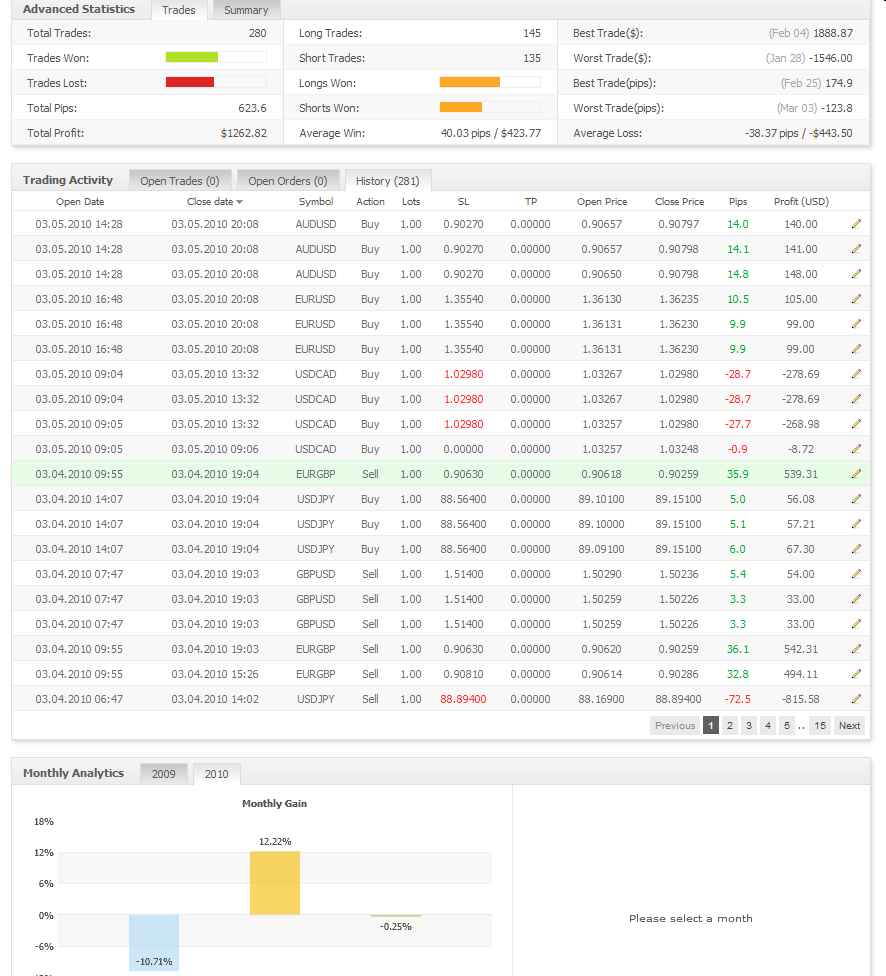Edit the first AUDUSD trade using its pencil icon

click(x=856, y=224)
